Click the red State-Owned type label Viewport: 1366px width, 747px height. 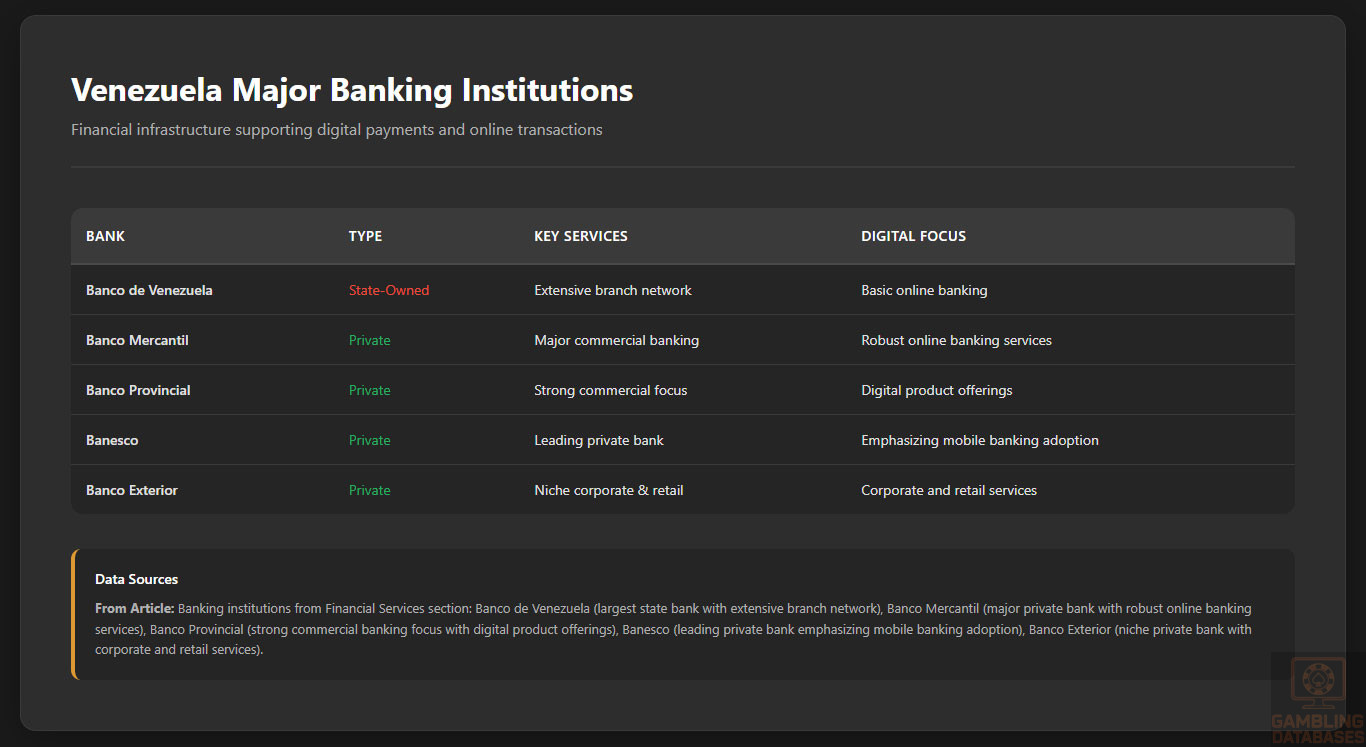point(388,290)
